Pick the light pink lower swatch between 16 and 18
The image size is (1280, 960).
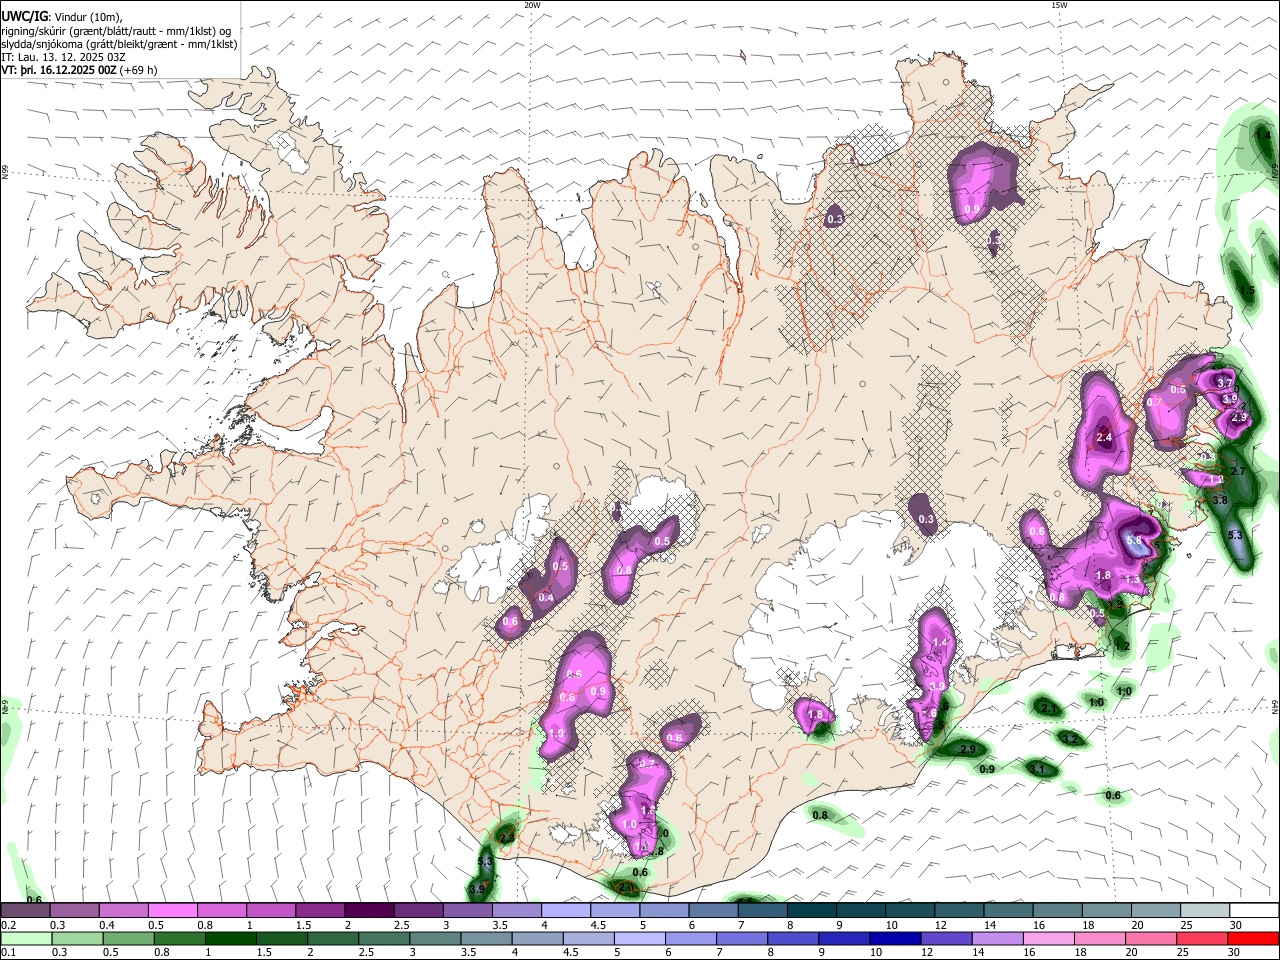[x=1050, y=938]
